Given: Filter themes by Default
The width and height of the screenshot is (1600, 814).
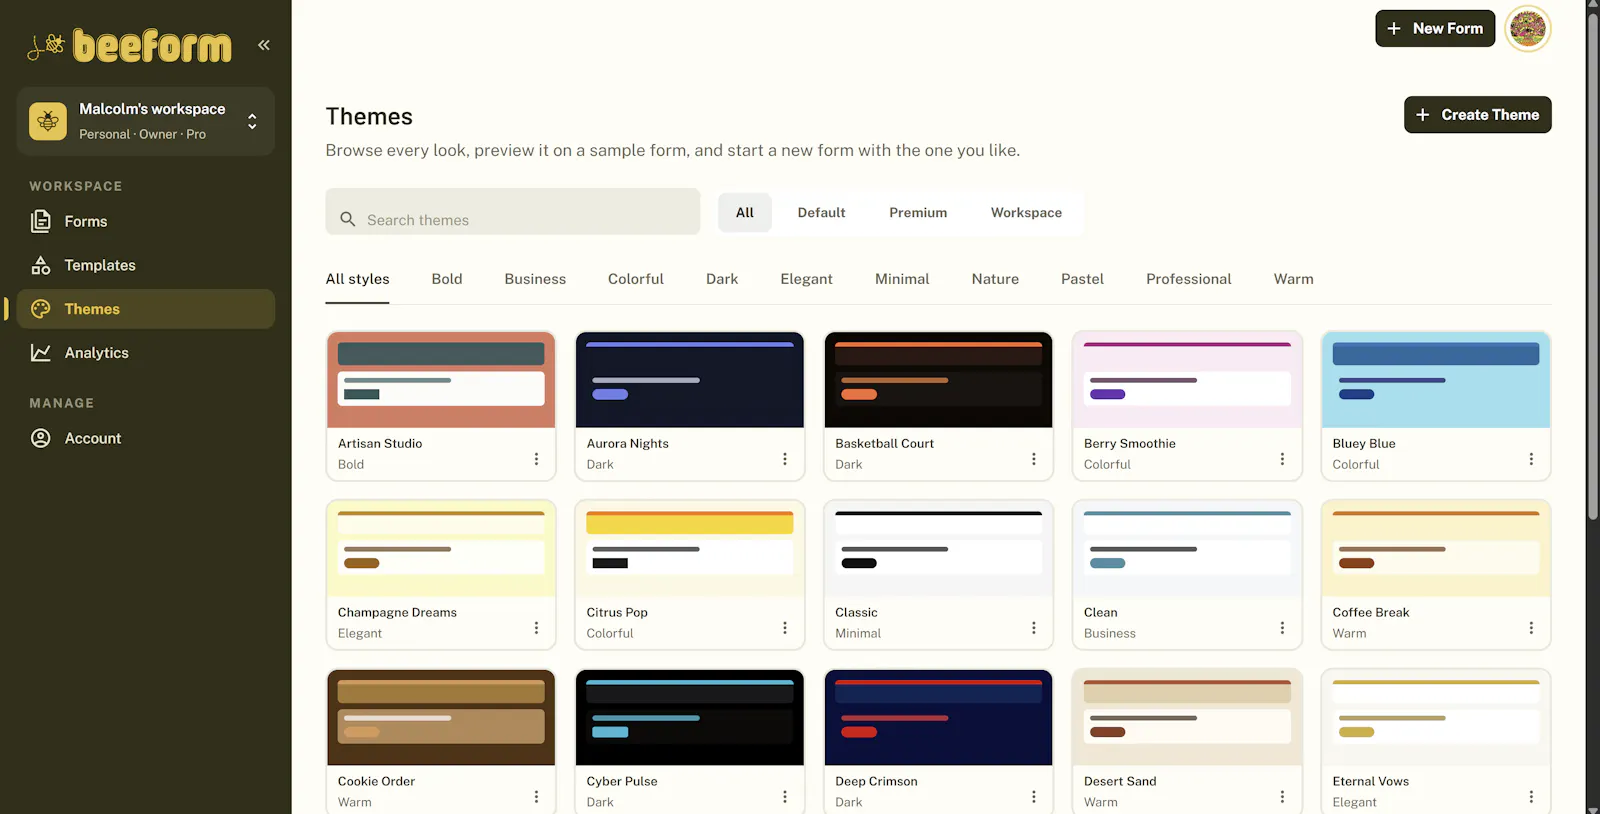Looking at the screenshot, I should [x=821, y=213].
